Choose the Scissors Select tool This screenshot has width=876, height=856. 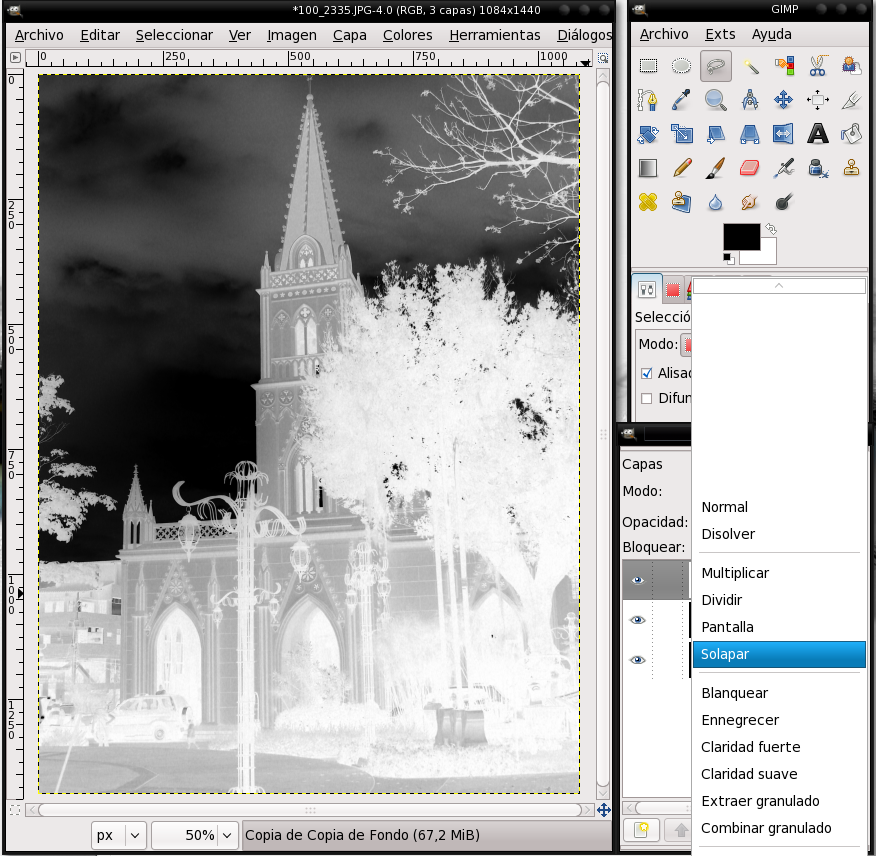click(818, 66)
